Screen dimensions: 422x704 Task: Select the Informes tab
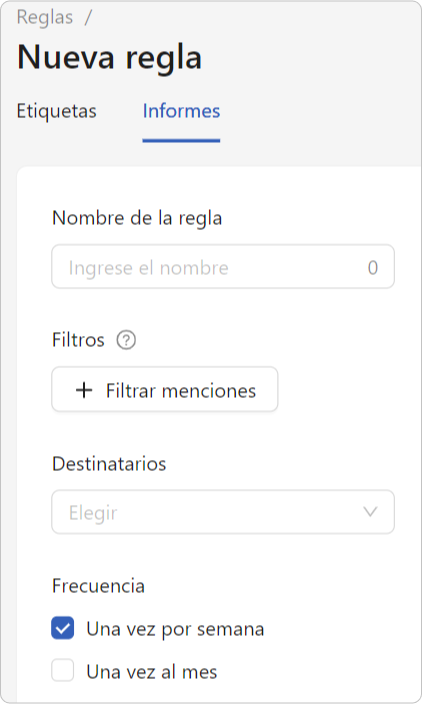[x=181, y=111]
